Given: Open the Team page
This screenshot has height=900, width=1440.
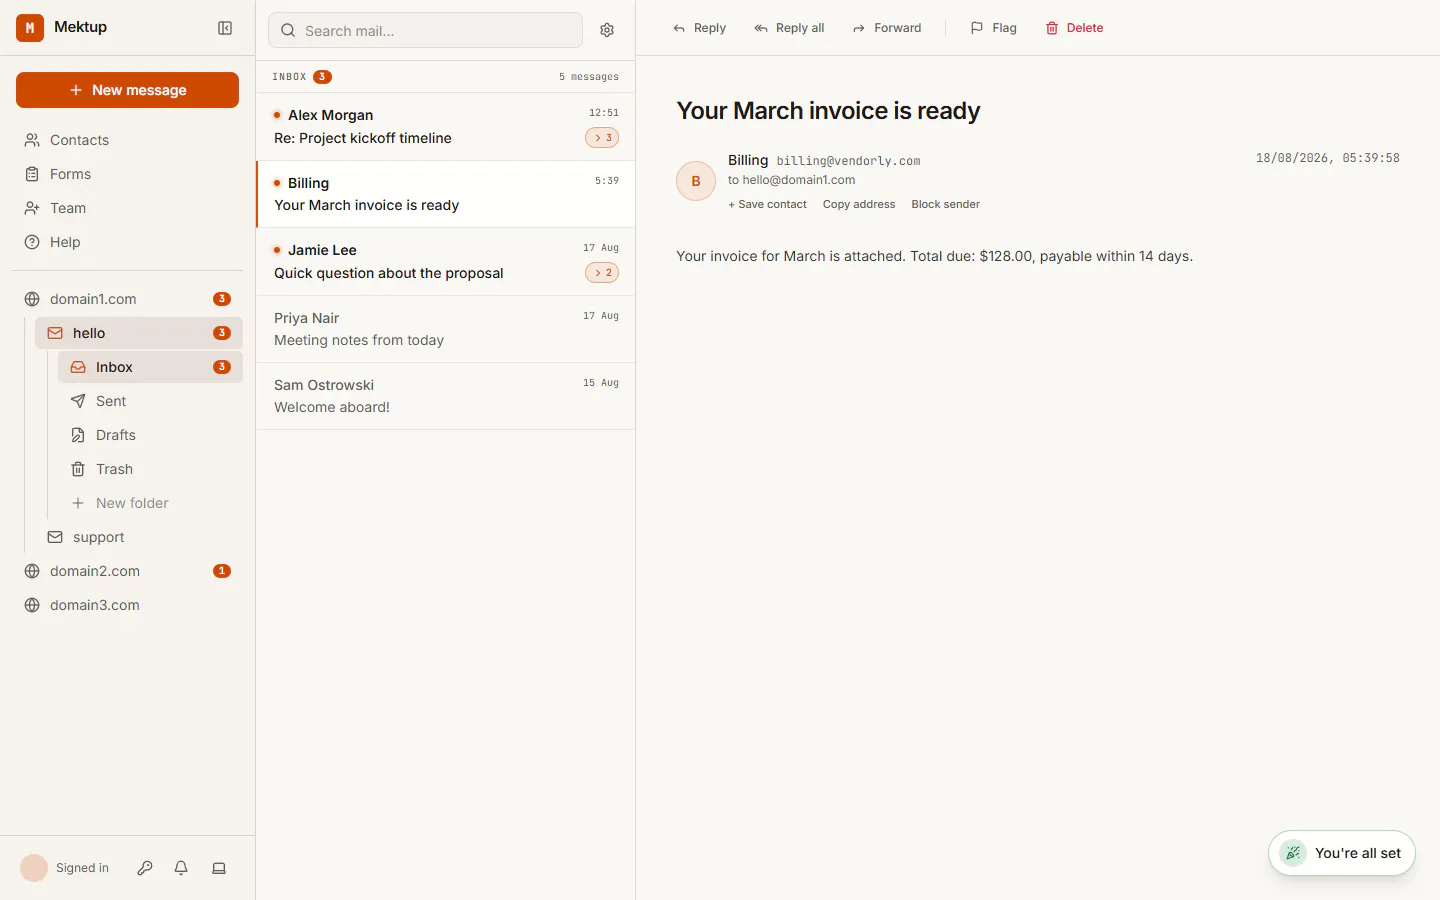Looking at the screenshot, I should (x=127, y=208).
